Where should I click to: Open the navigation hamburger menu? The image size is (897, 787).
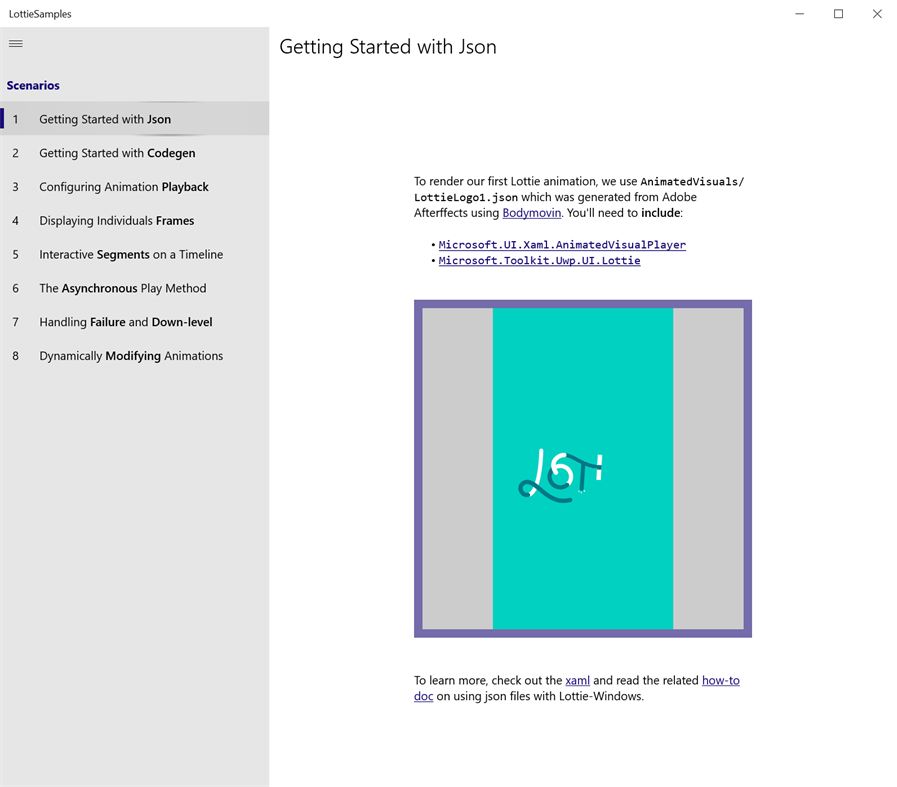click(x=15, y=43)
